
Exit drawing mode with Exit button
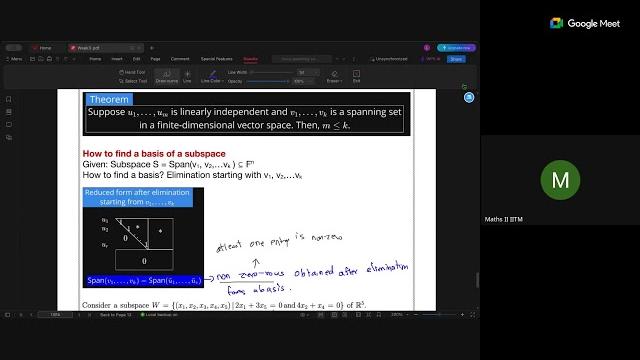click(x=356, y=76)
